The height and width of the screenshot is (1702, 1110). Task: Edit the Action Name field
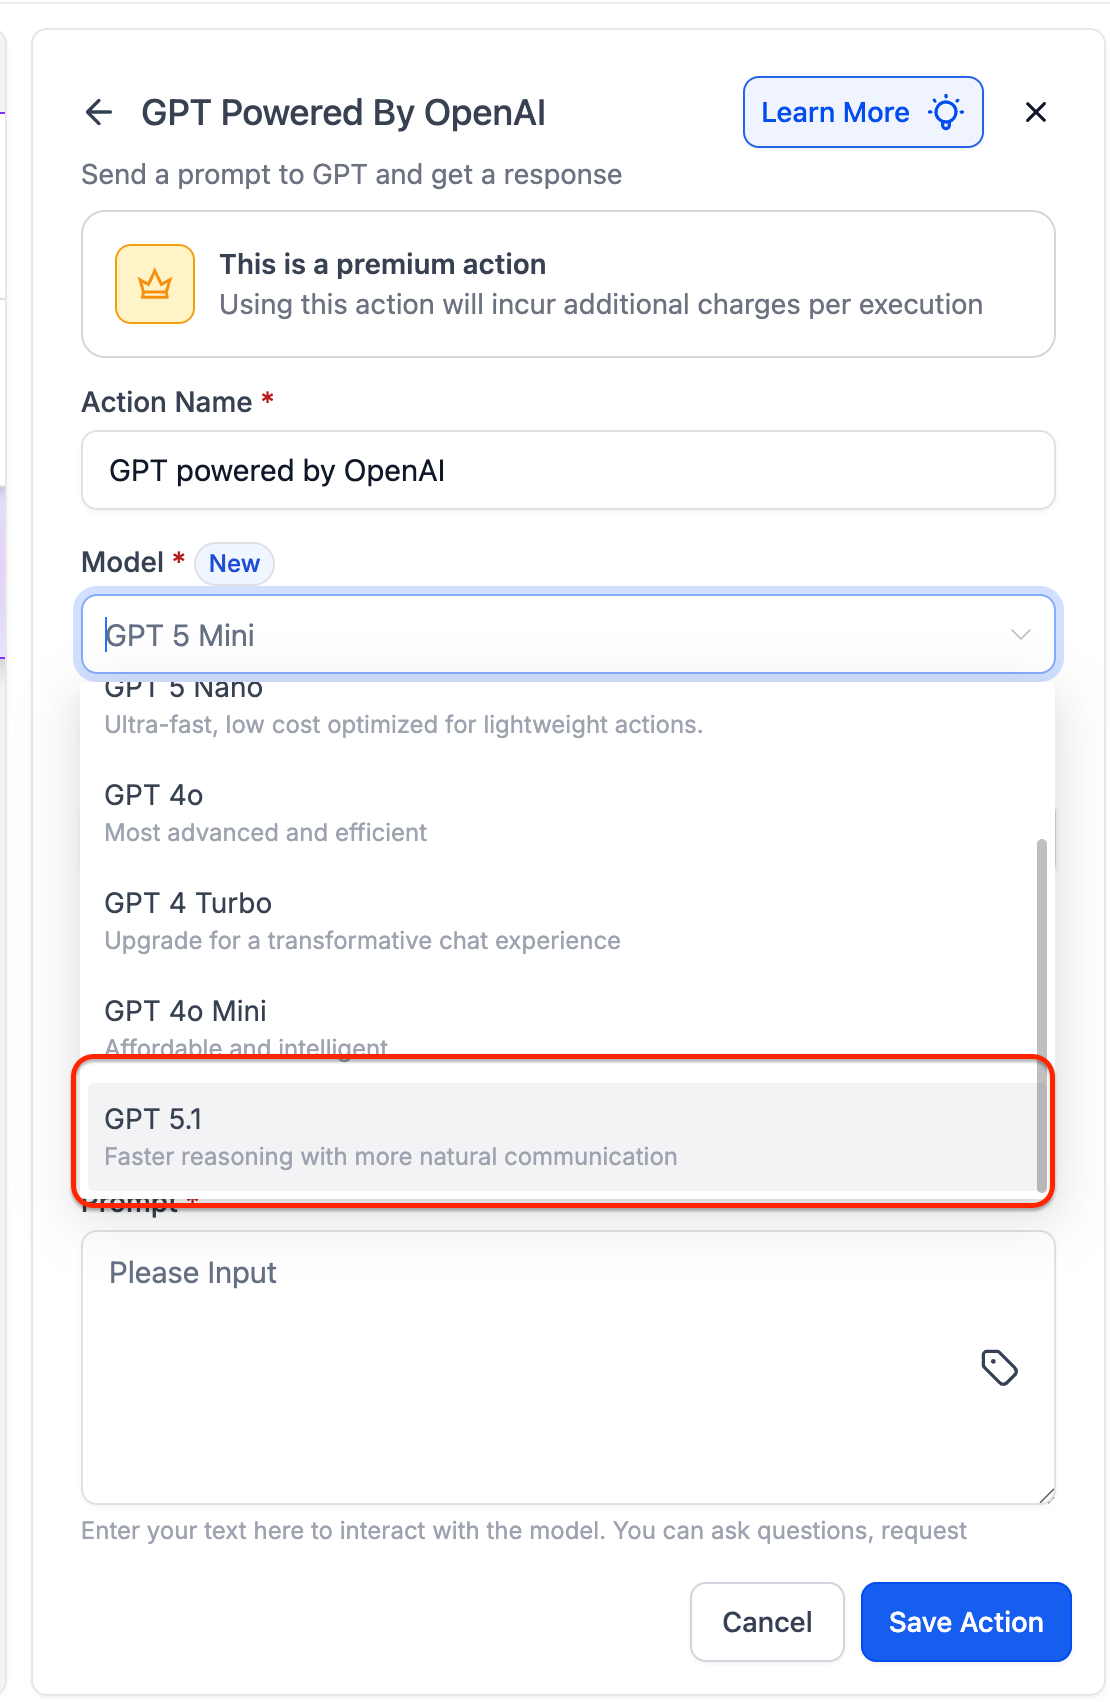[x=568, y=471]
